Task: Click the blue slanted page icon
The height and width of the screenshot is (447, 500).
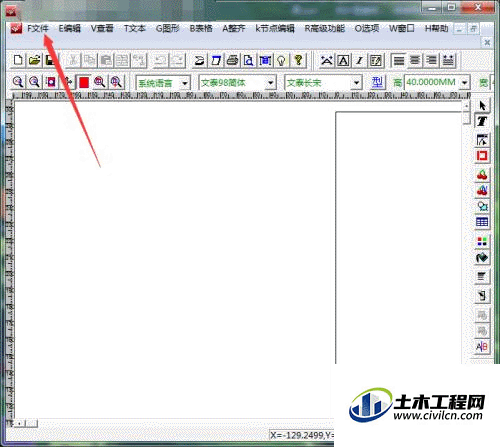Action: 216,61
